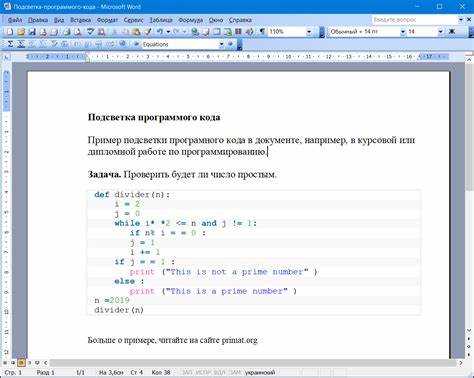The height and width of the screenshot is (378, 474).
Task: Select Print Layout view button in status area
Action: coord(21,362)
